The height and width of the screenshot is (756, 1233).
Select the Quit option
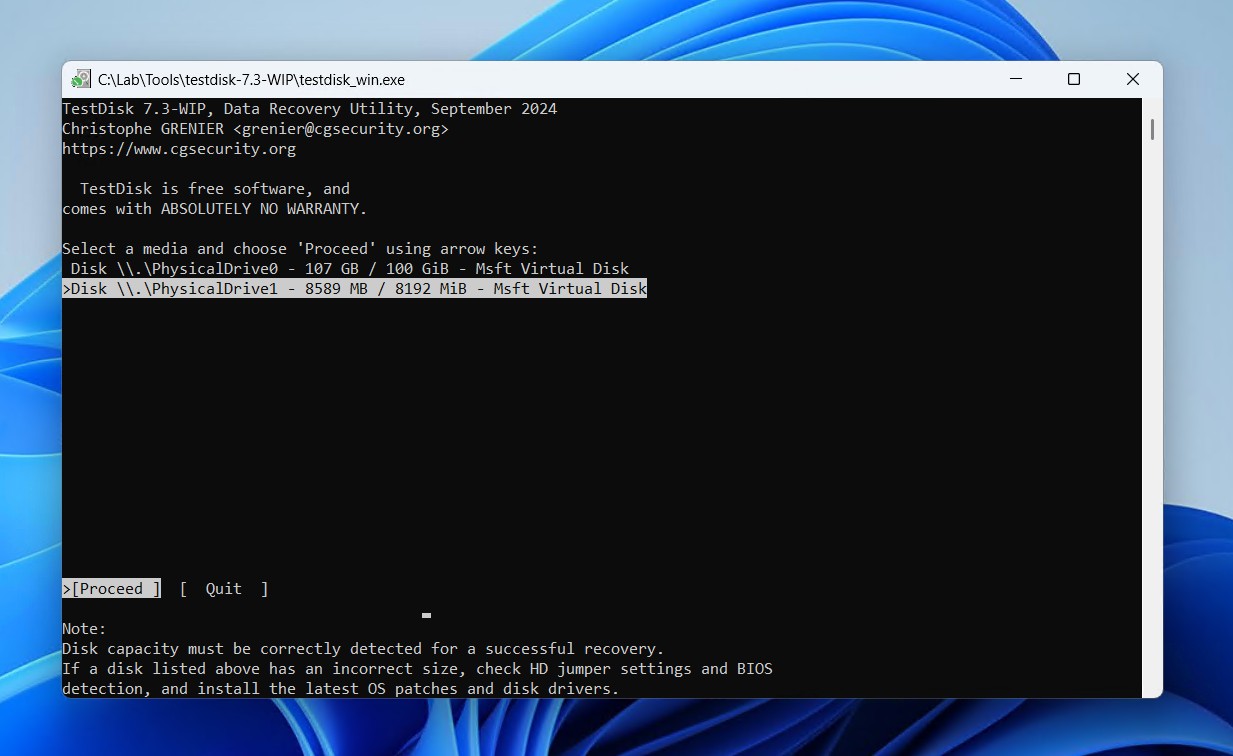point(222,588)
